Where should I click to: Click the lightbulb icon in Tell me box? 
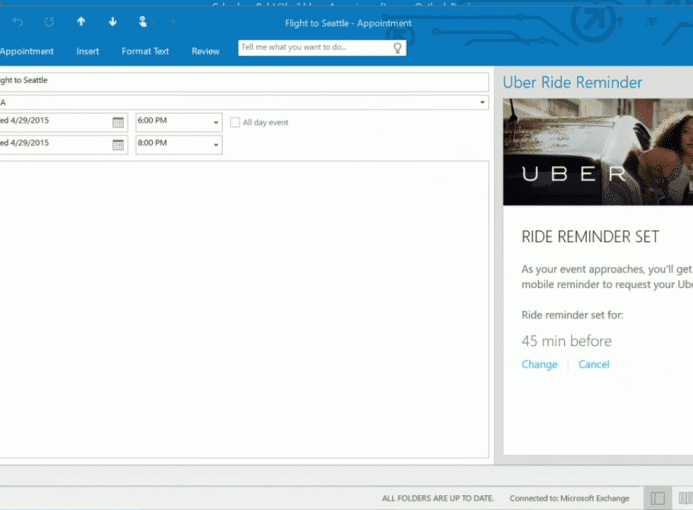pyautogui.click(x=397, y=48)
